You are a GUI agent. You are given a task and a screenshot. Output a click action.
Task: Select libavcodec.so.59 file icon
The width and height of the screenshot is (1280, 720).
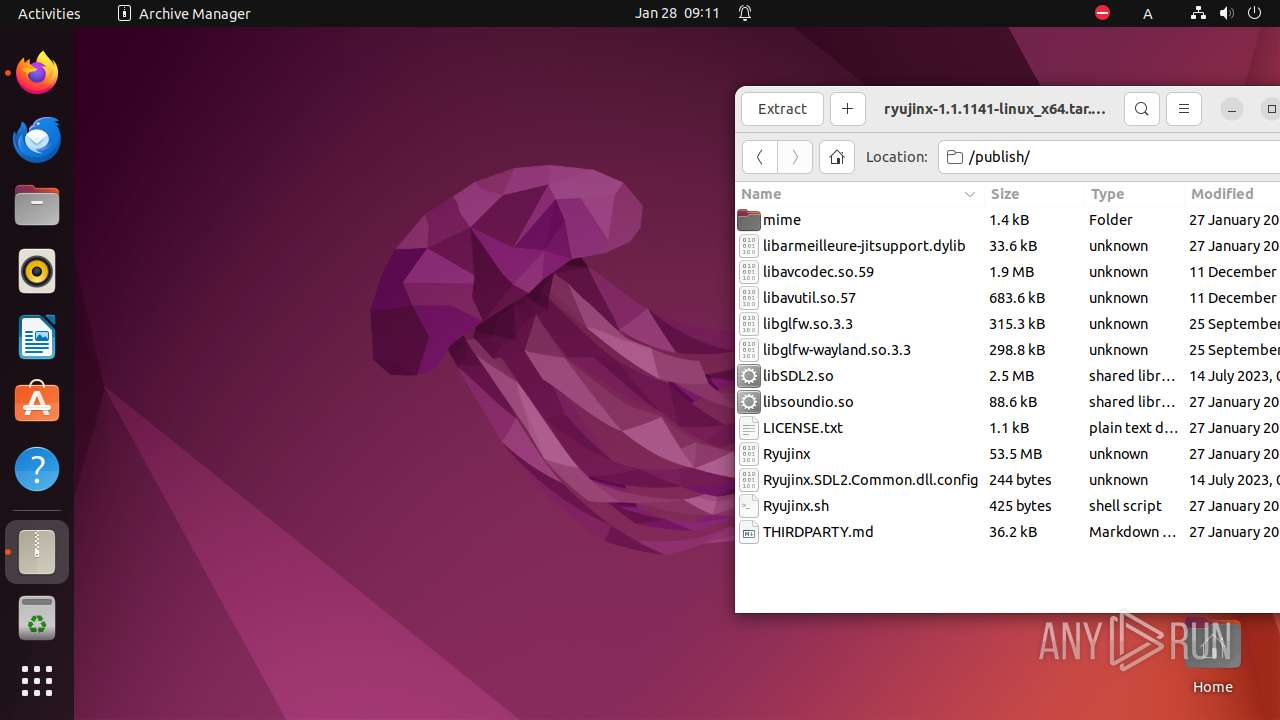(x=749, y=272)
